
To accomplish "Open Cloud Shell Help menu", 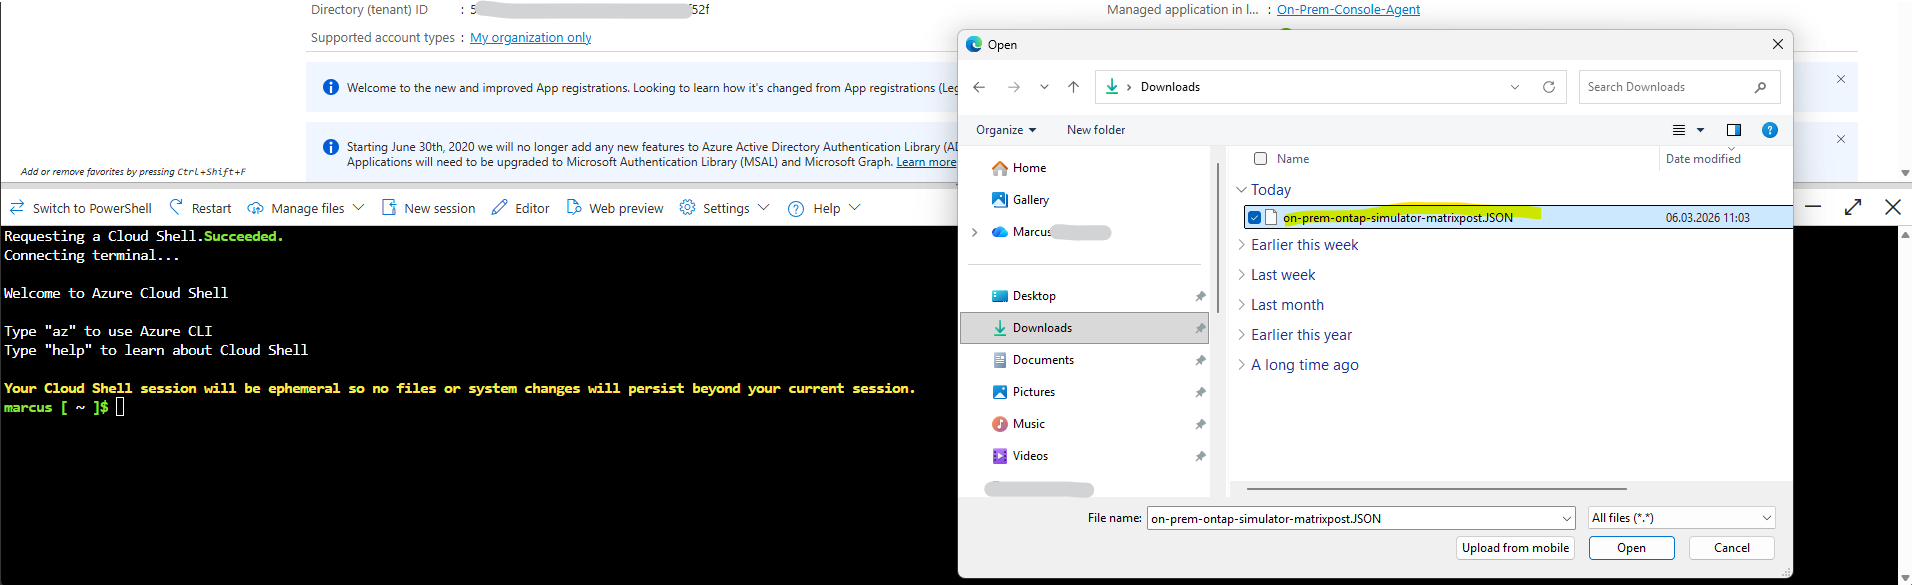I will coord(824,208).
